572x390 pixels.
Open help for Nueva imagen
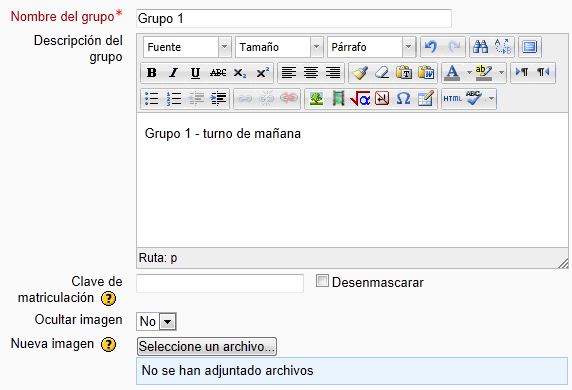point(108,345)
